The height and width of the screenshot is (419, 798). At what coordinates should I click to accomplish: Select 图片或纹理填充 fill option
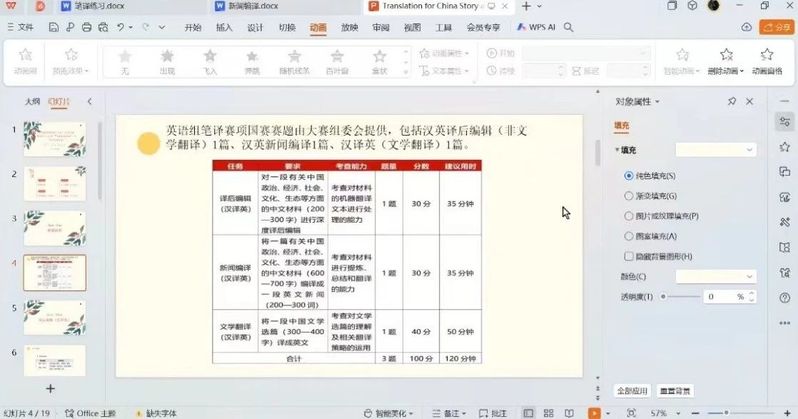pyautogui.click(x=629, y=215)
